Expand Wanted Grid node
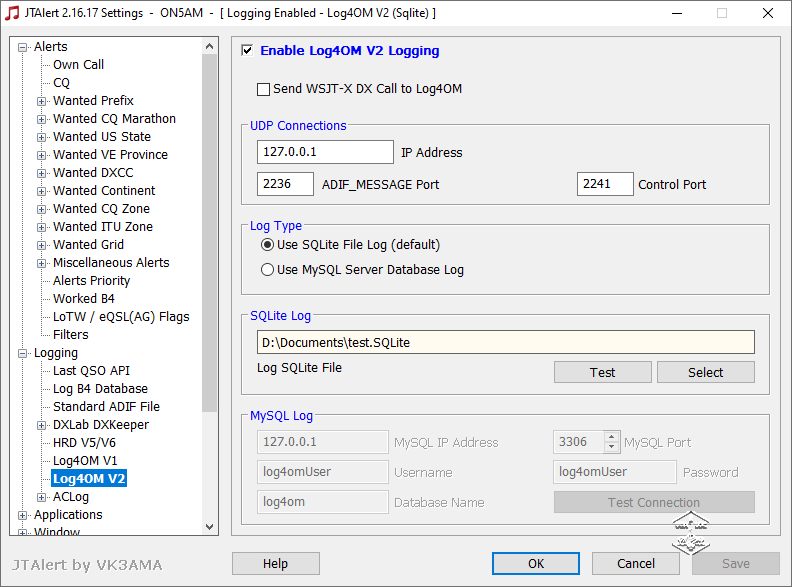Viewport: 792px width, 587px height. tap(41, 246)
